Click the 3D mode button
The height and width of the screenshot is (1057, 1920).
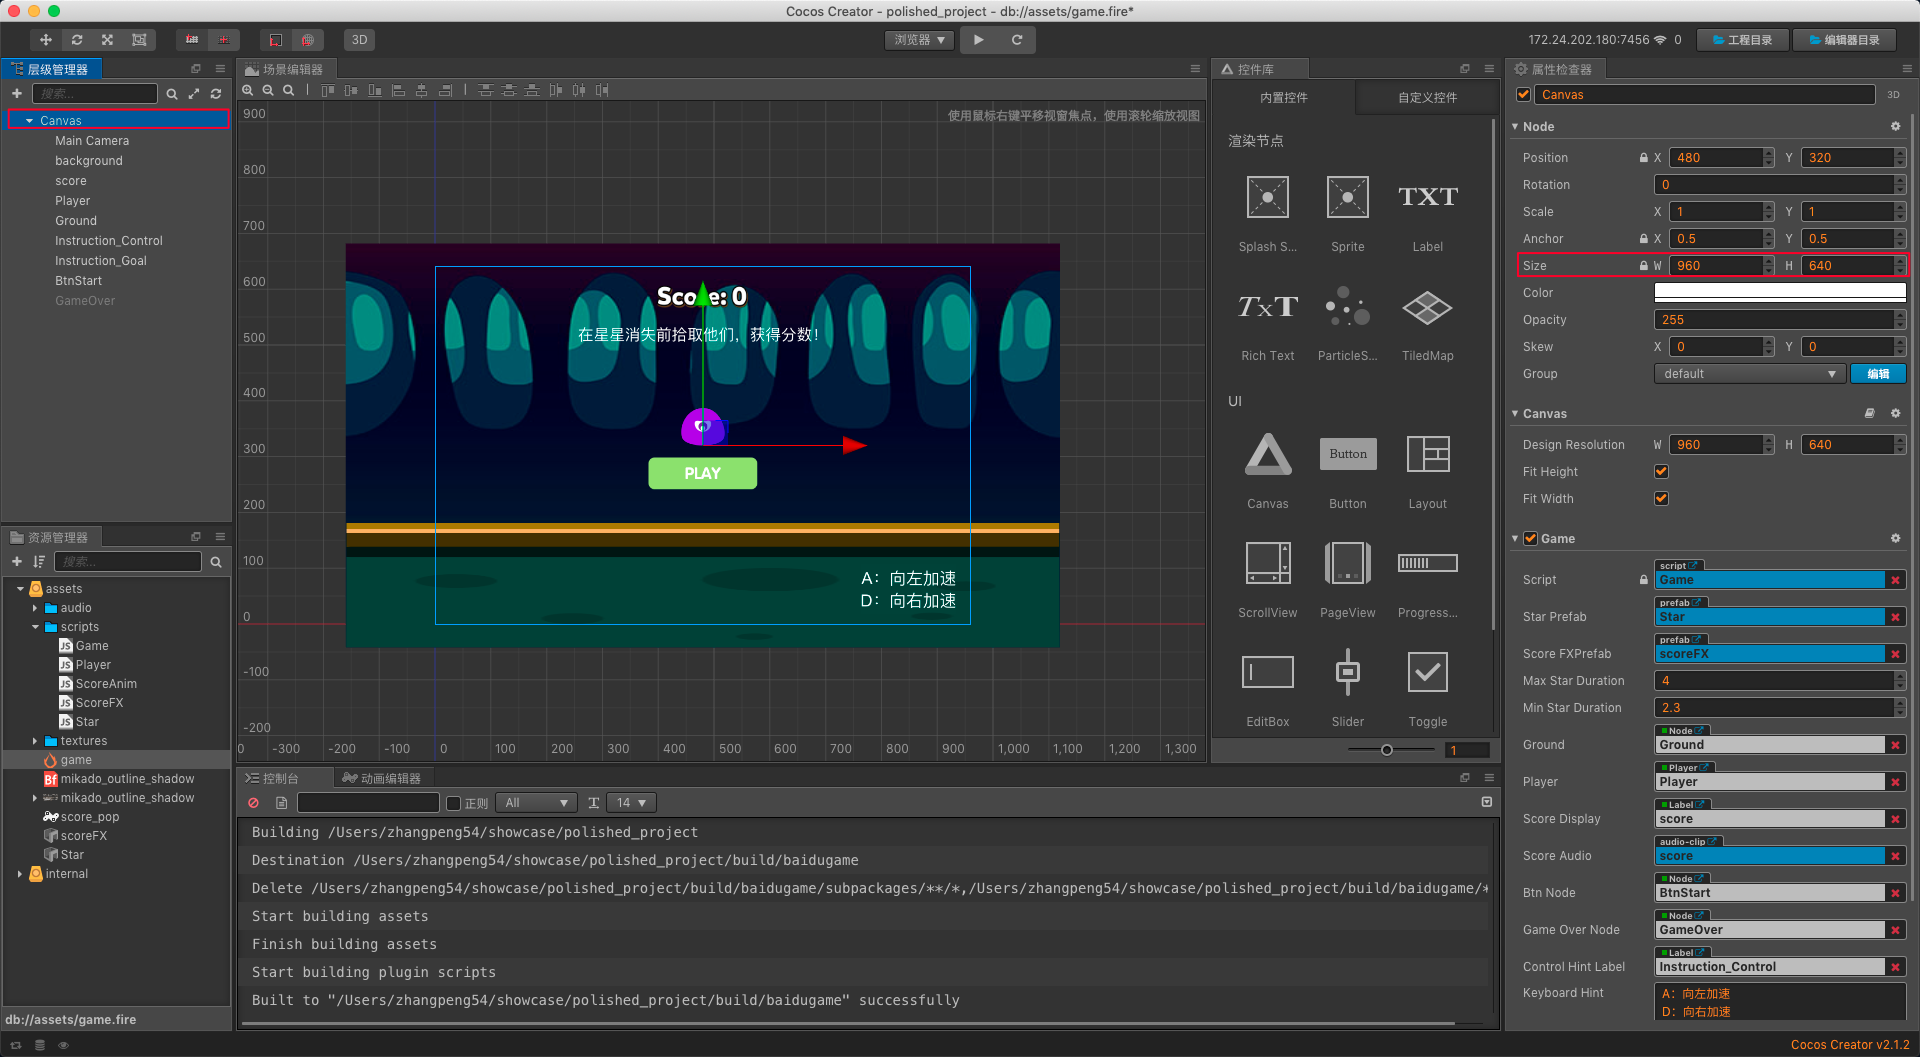[360, 40]
